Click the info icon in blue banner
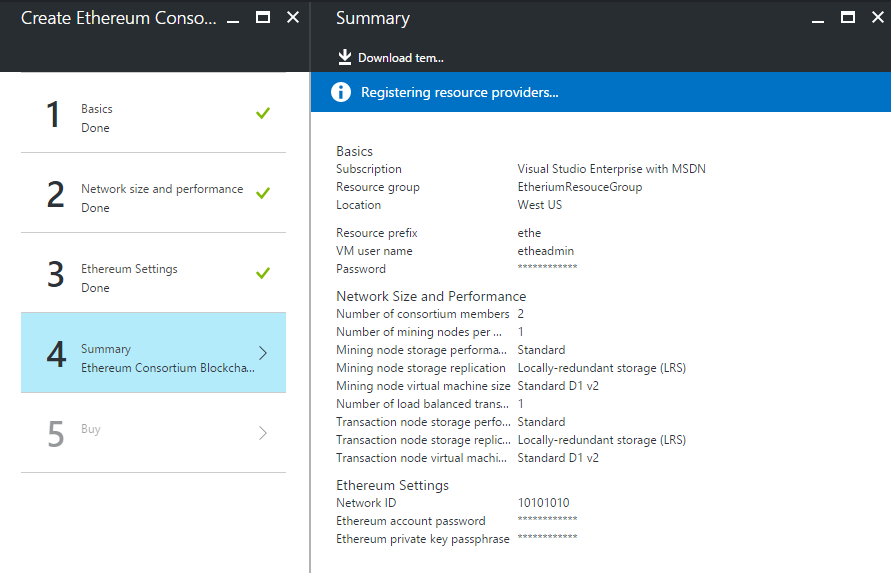Viewport: 892px width, 574px height. pos(341,92)
